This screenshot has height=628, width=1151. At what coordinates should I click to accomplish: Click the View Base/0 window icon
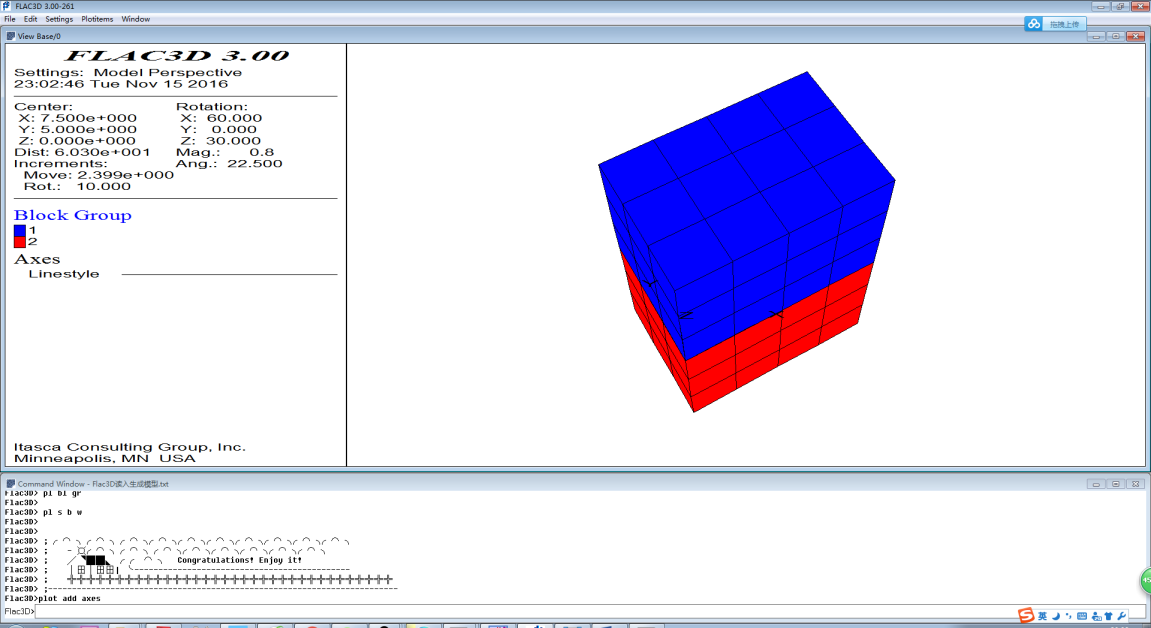coord(11,36)
